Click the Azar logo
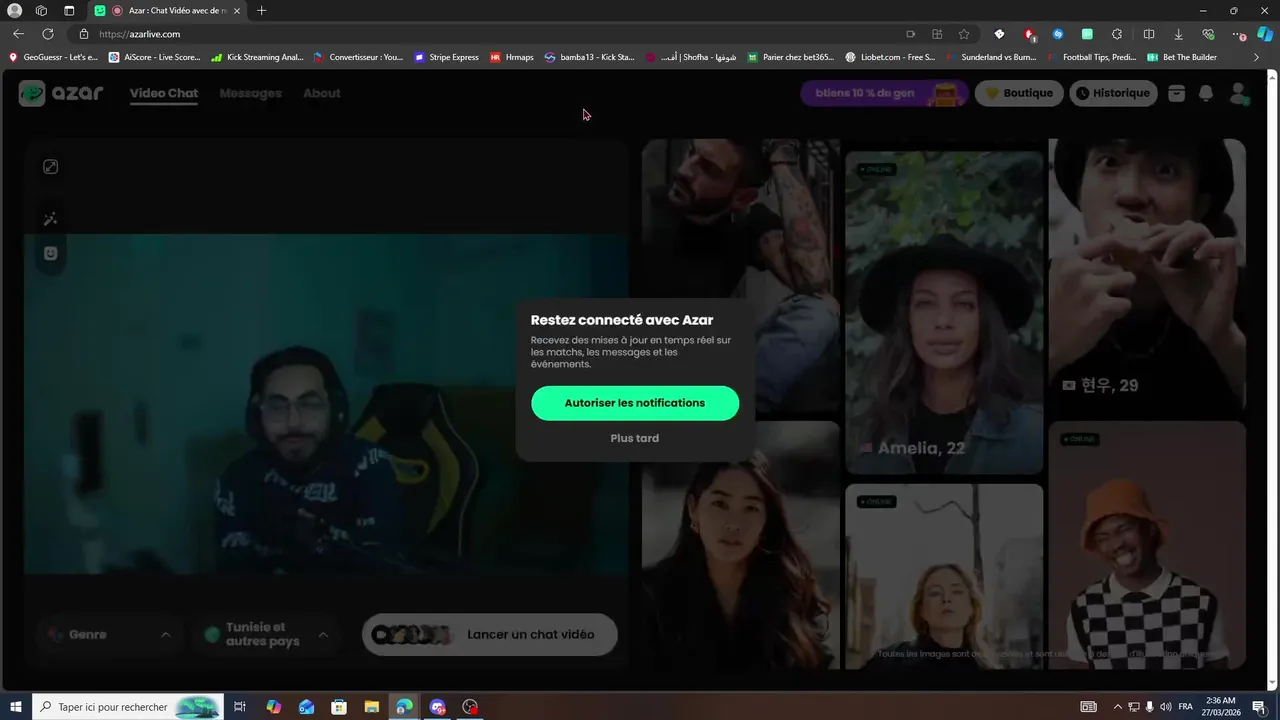Screen dimensions: 1280x720 pos(61,93)
